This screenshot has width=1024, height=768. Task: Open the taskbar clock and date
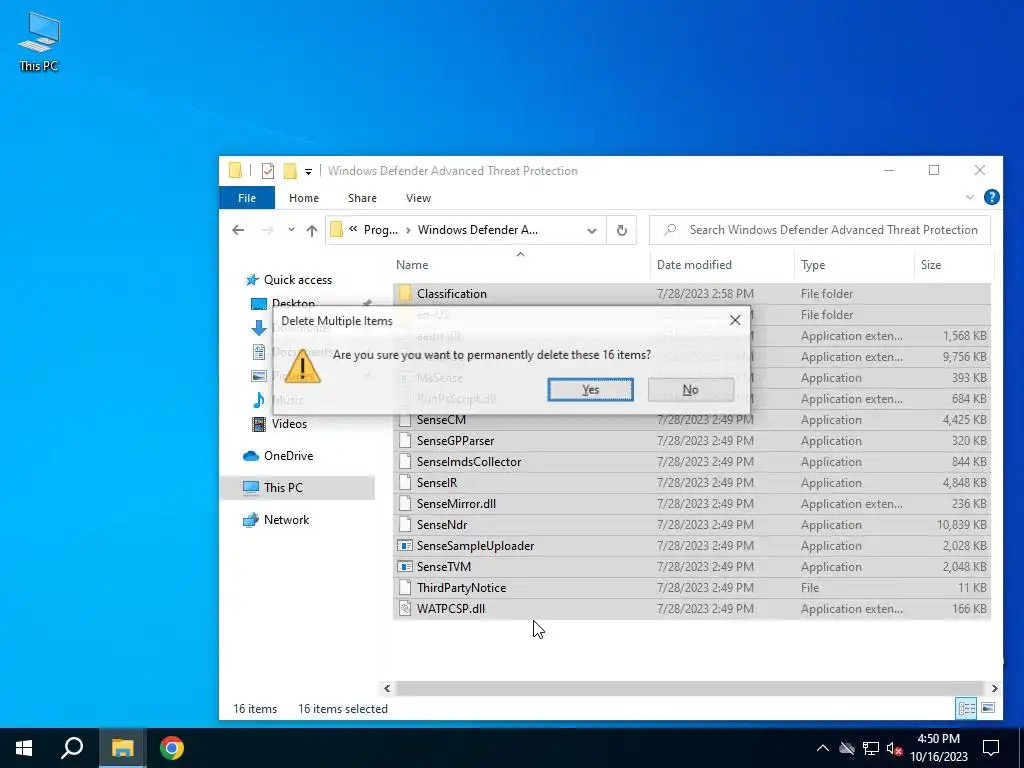[938, 748]
